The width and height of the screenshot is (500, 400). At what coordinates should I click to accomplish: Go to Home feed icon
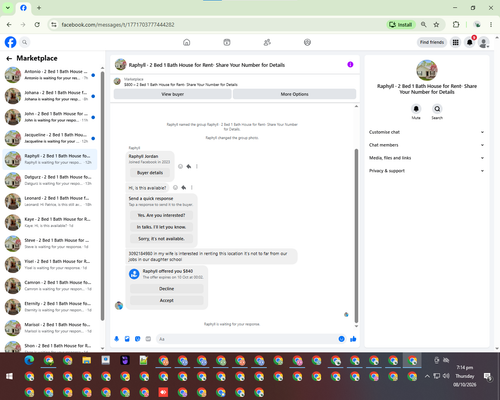(187, 42)
